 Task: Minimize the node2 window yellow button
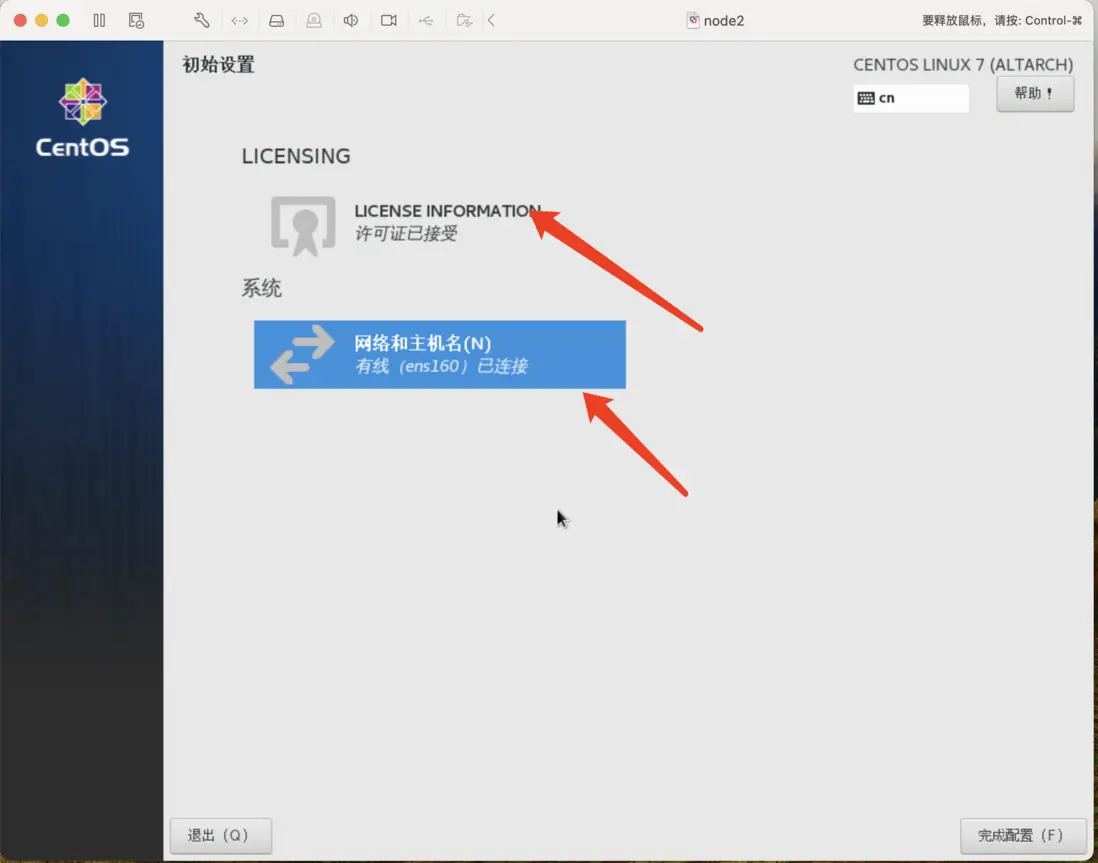(41, 20)
